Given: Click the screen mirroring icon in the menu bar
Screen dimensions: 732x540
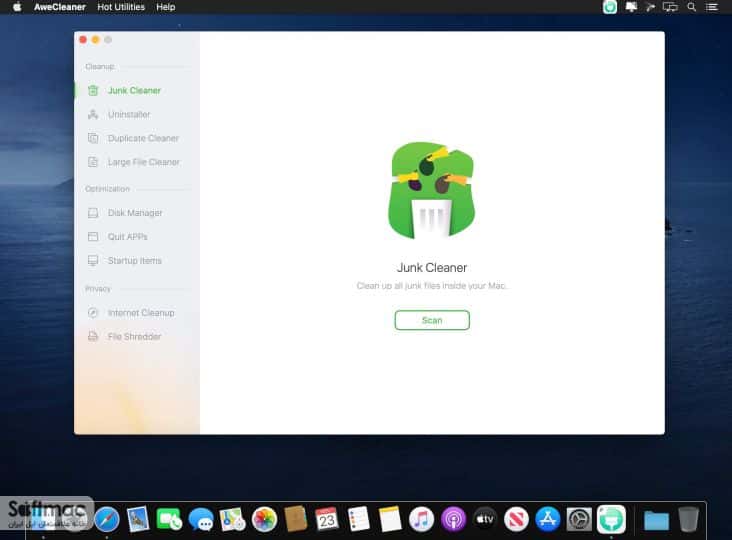Looking at the screenshot, I should pyautogui.click(x=670, y=7).
